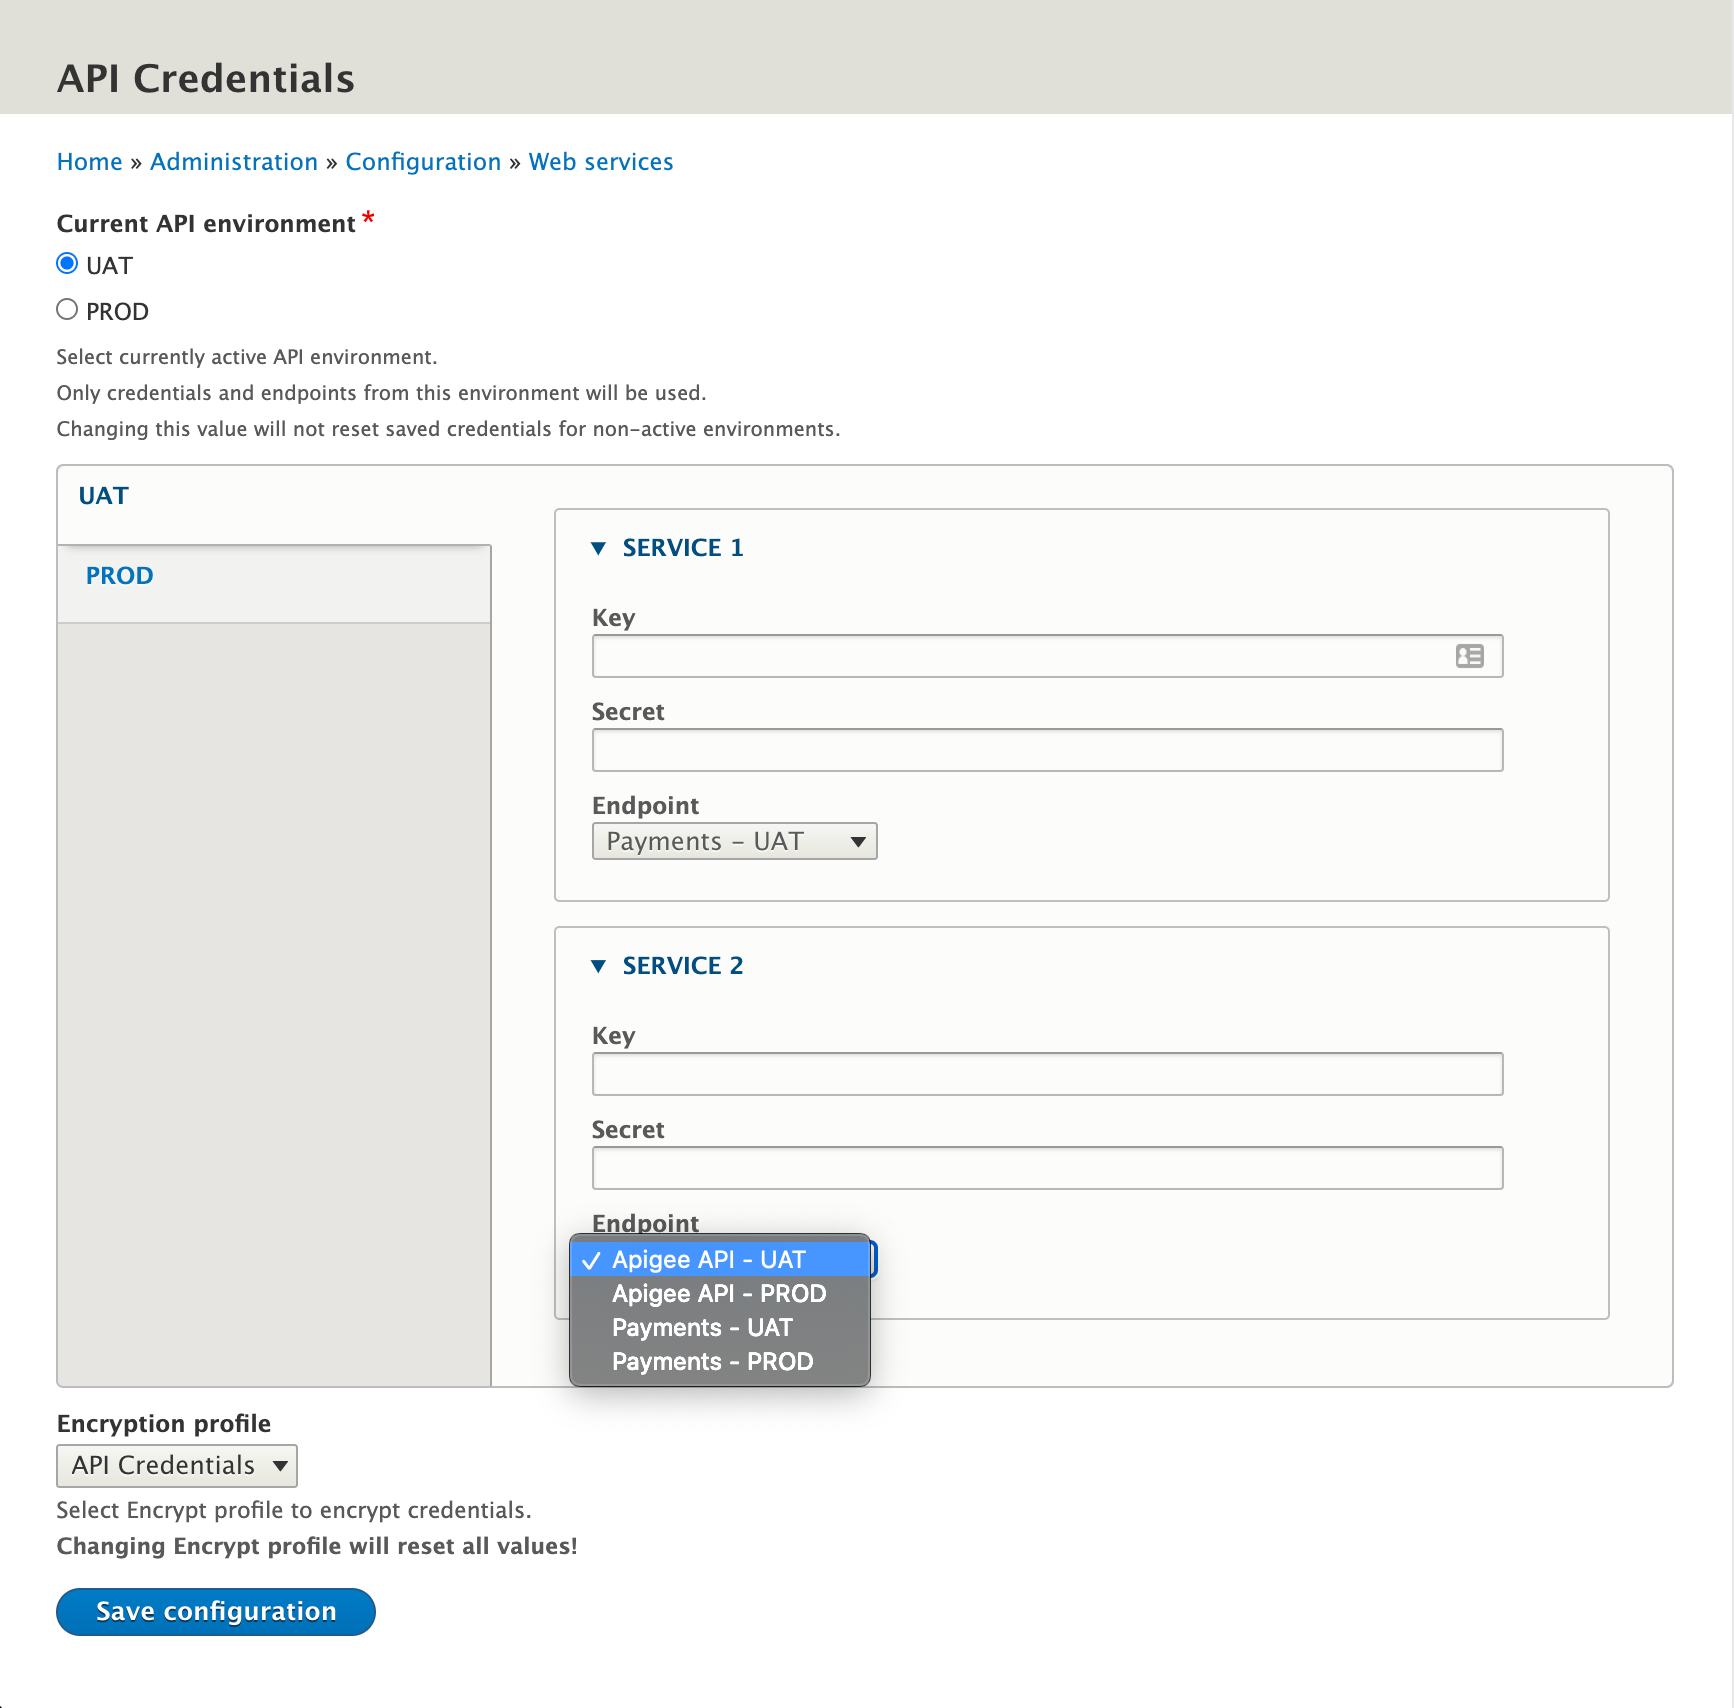
Task: Open the Encryption profile dropdown
Action: pos(176,1465)
